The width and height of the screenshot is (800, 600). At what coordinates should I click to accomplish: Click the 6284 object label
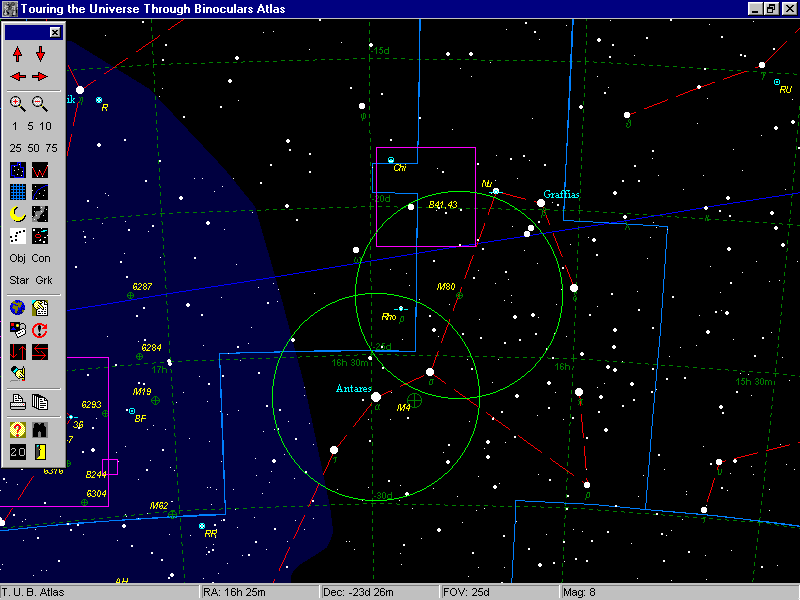(151, 348)
